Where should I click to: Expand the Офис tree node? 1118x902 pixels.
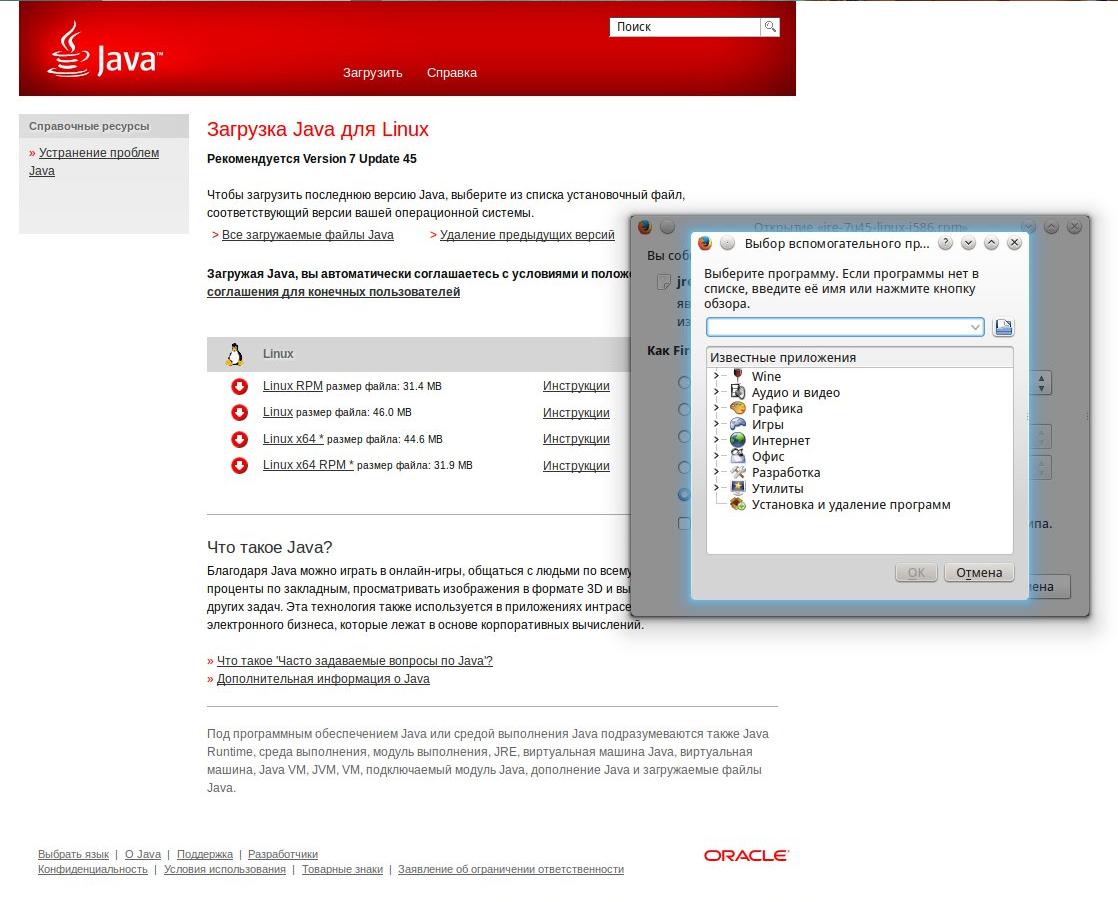click(717, 456)
